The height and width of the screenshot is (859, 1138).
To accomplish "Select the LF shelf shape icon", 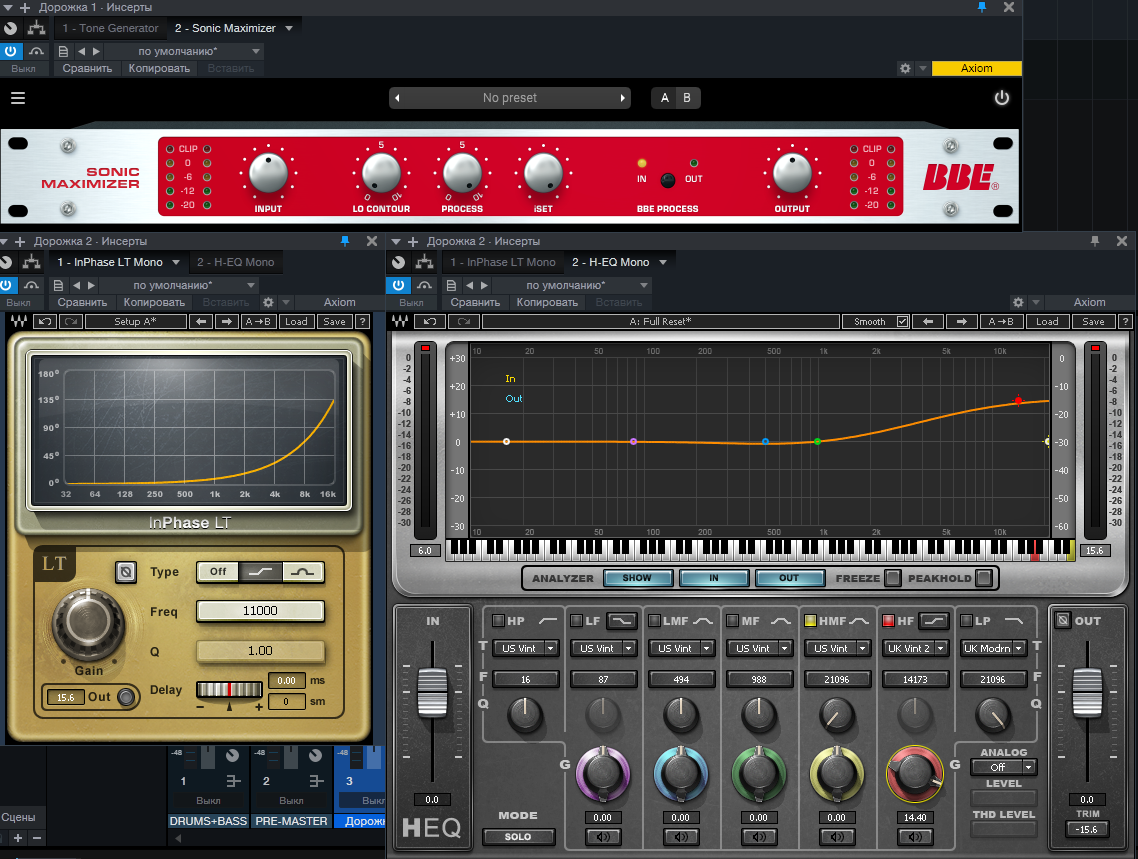I will coord(623,620).
